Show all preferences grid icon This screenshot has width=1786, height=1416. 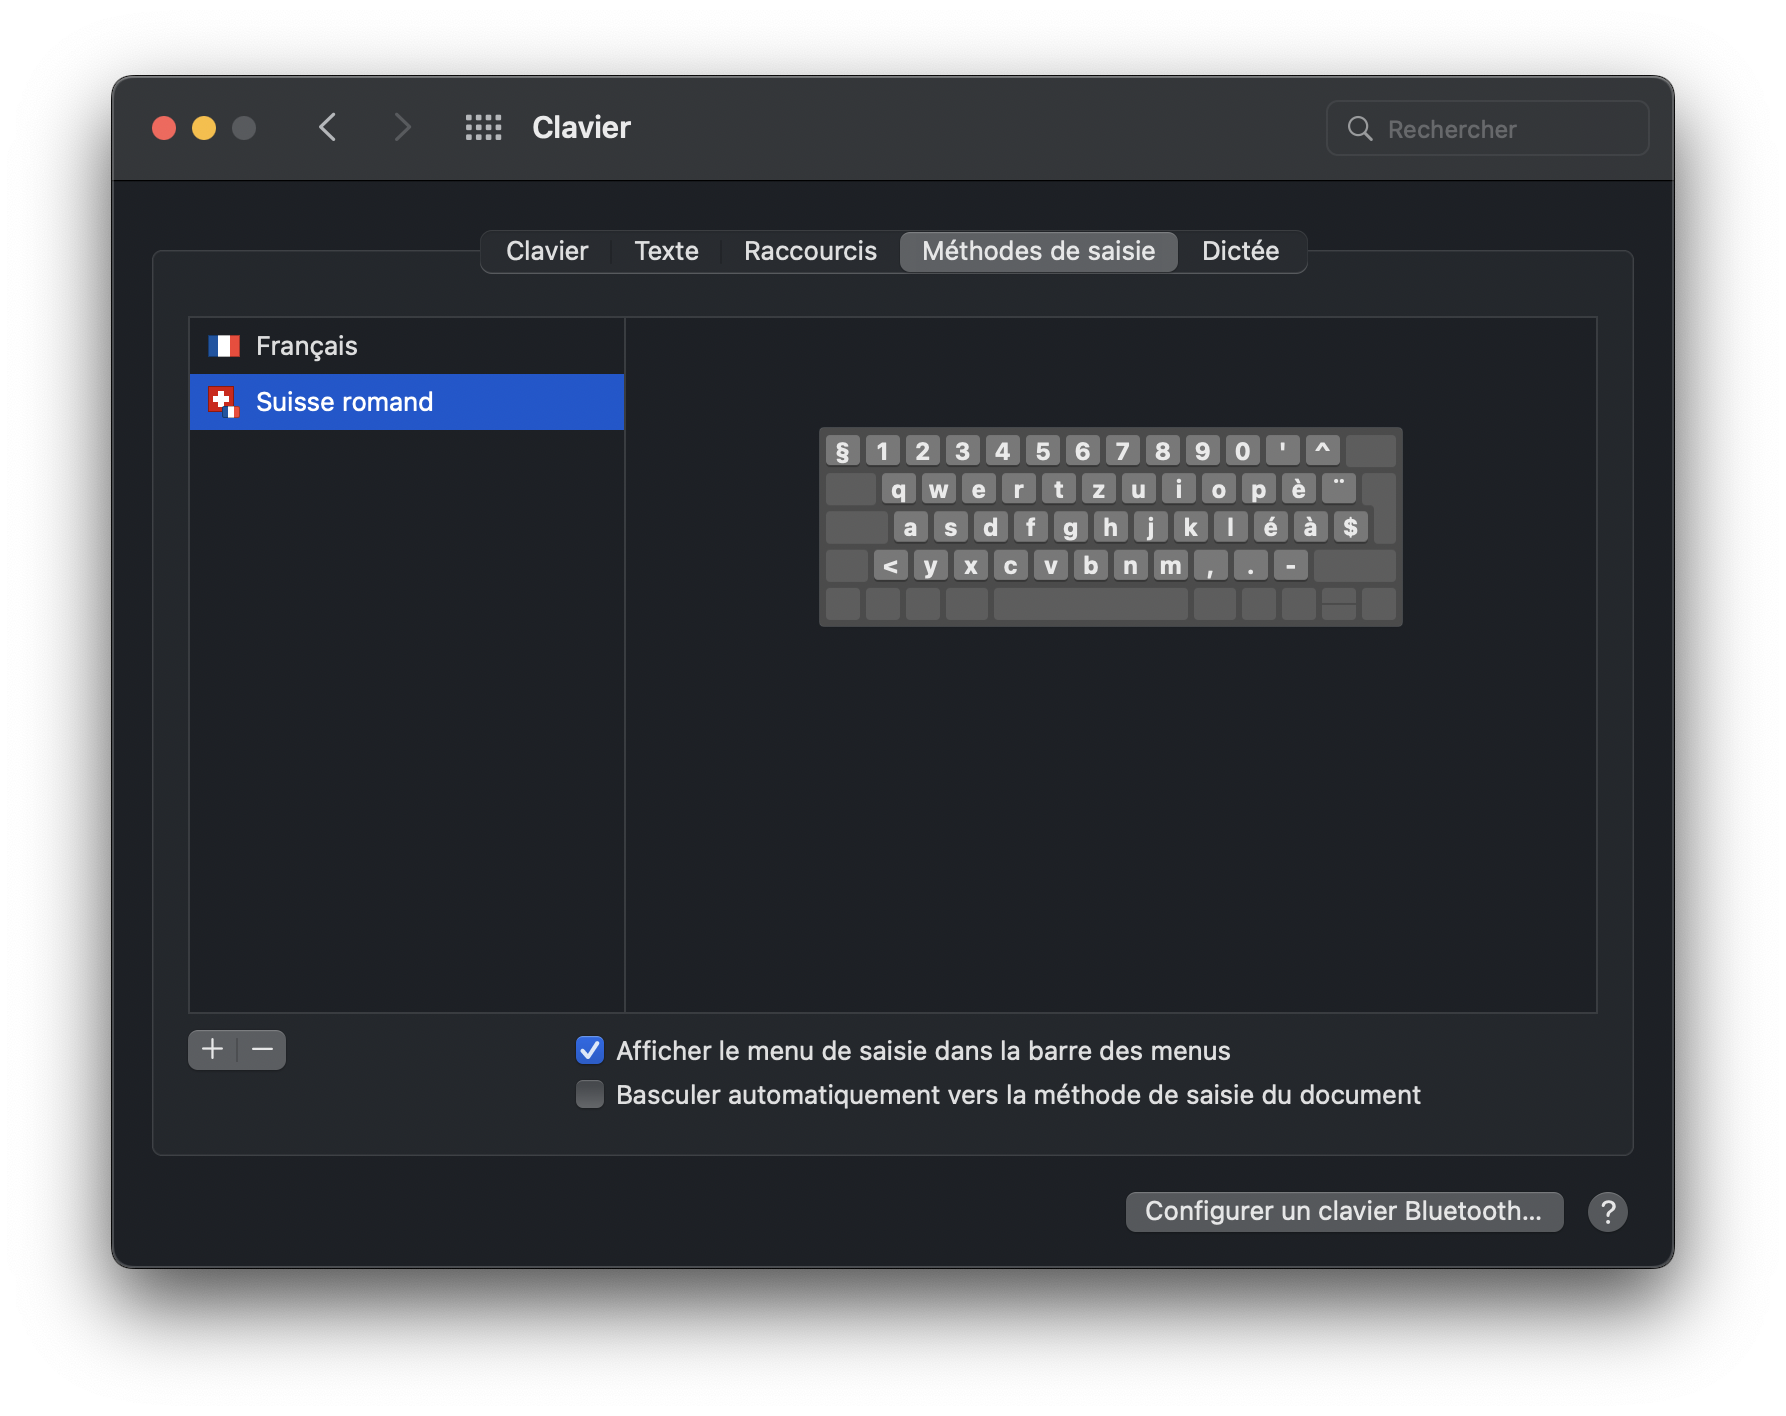(x=483, y=127)
